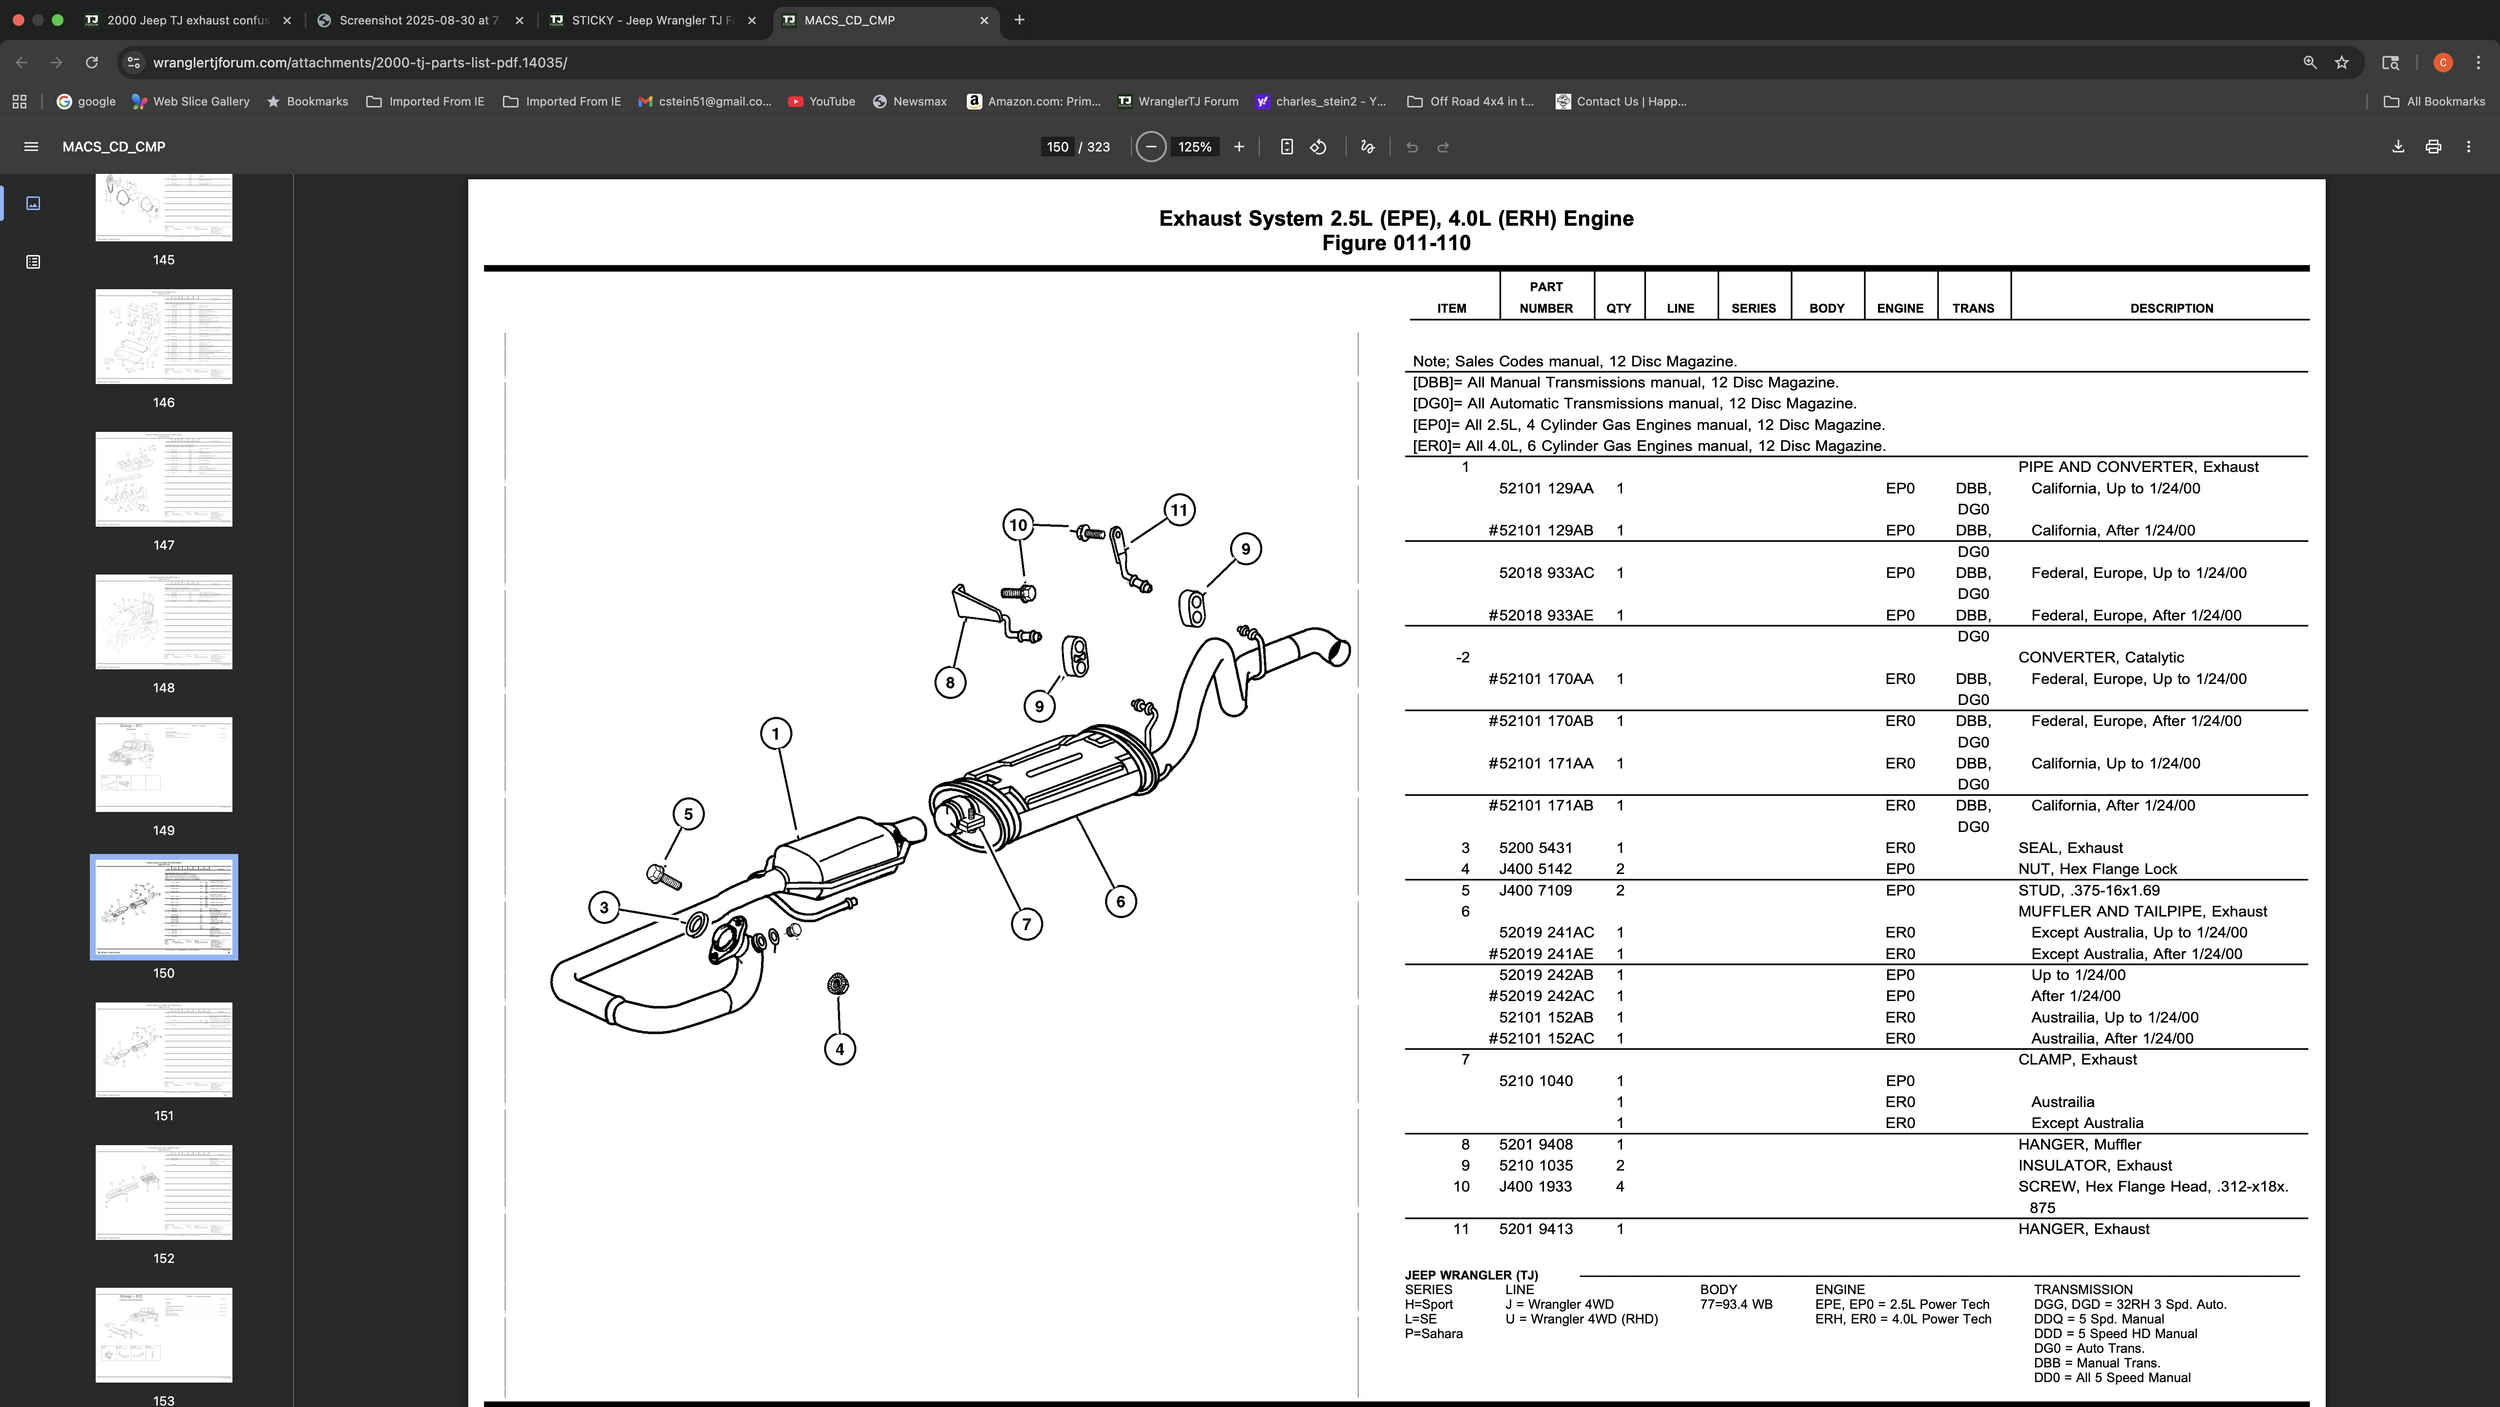Bookmark this page with the star icon

coord(2341,62)
